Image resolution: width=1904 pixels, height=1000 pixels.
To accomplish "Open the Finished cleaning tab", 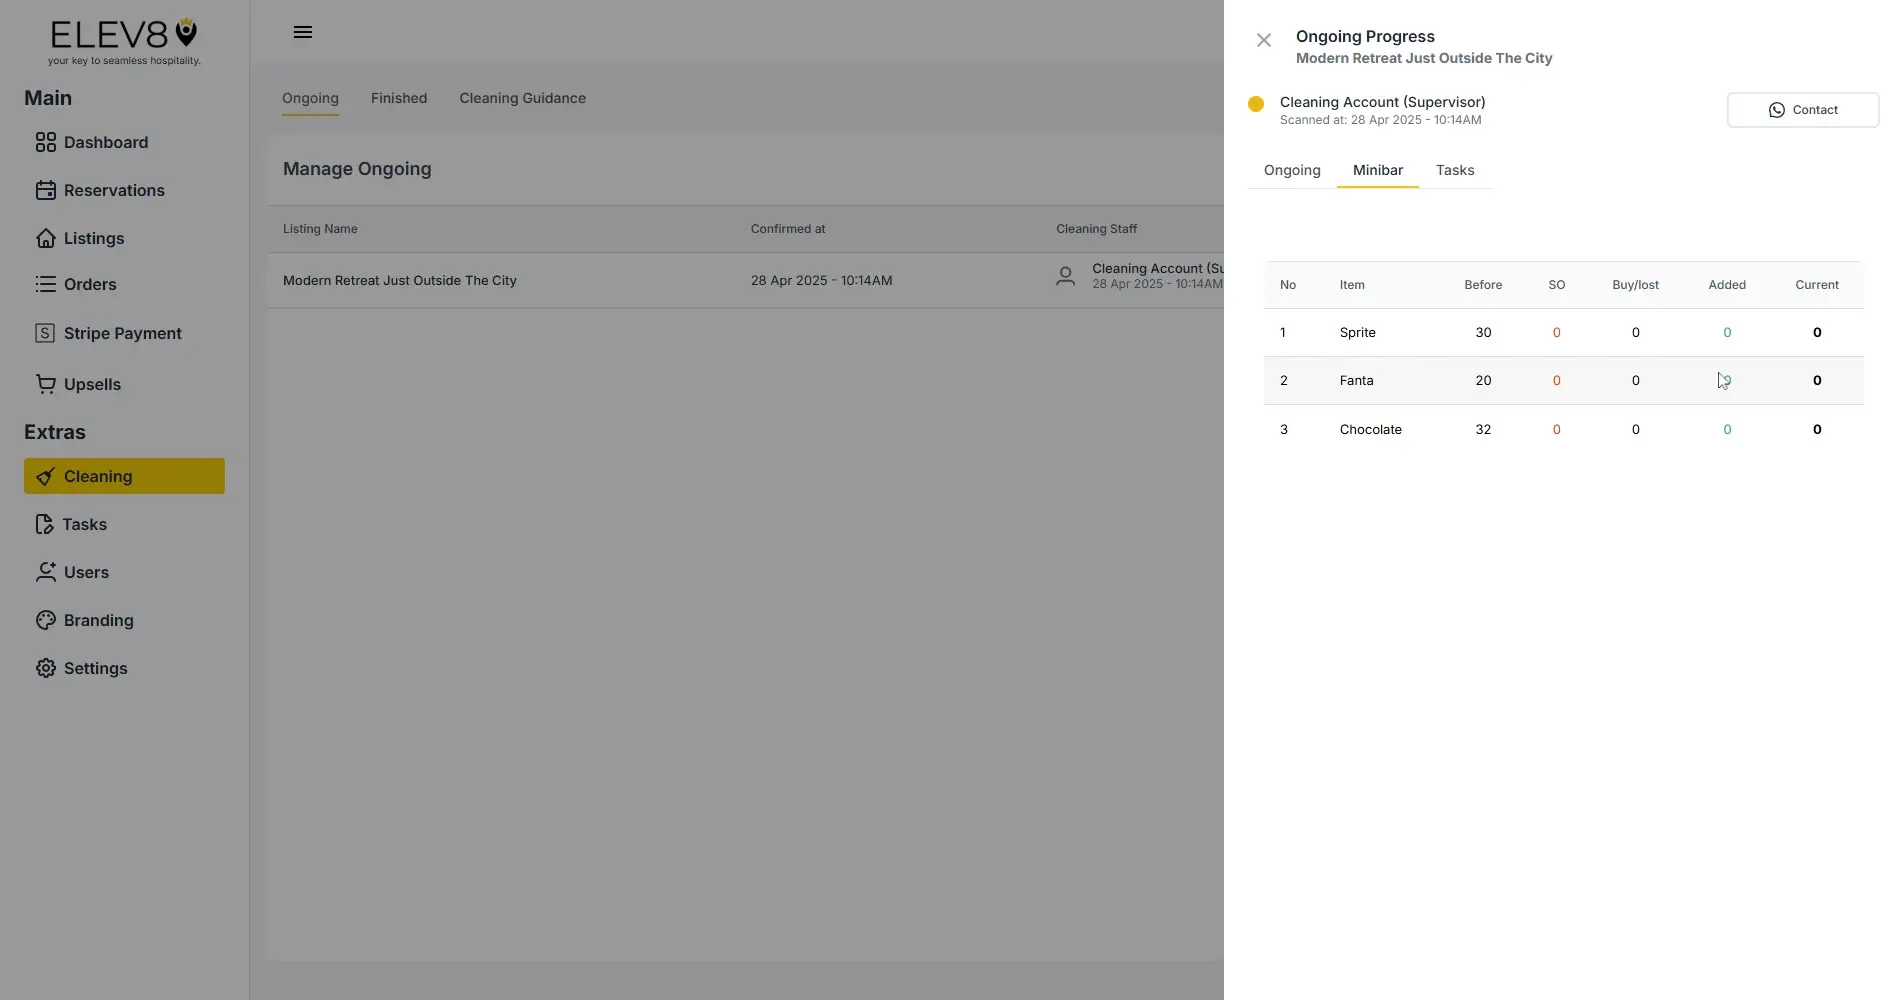I will pos(398,98).
